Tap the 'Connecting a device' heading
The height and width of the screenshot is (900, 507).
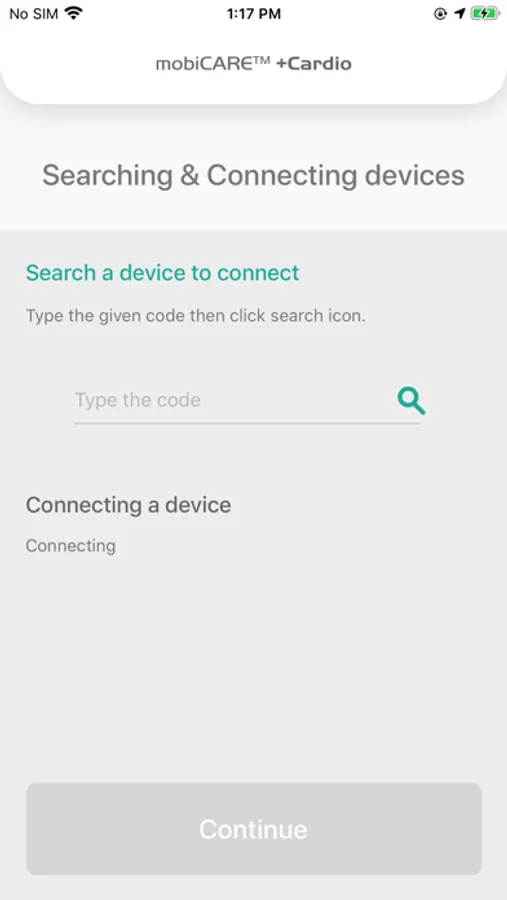129,505
